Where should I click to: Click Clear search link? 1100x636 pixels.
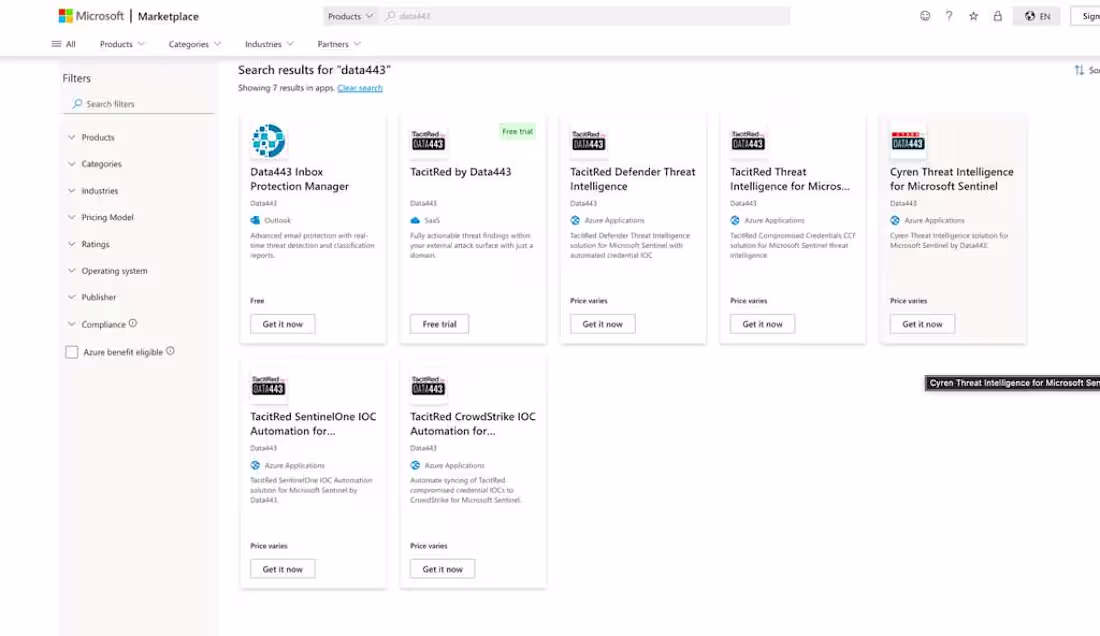tap(360, 87)
